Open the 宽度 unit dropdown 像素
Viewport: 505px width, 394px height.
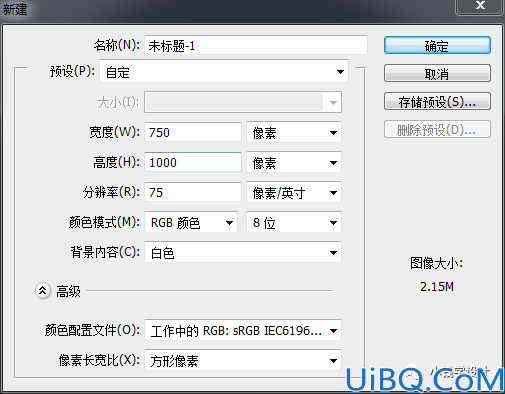pos(294,132)
